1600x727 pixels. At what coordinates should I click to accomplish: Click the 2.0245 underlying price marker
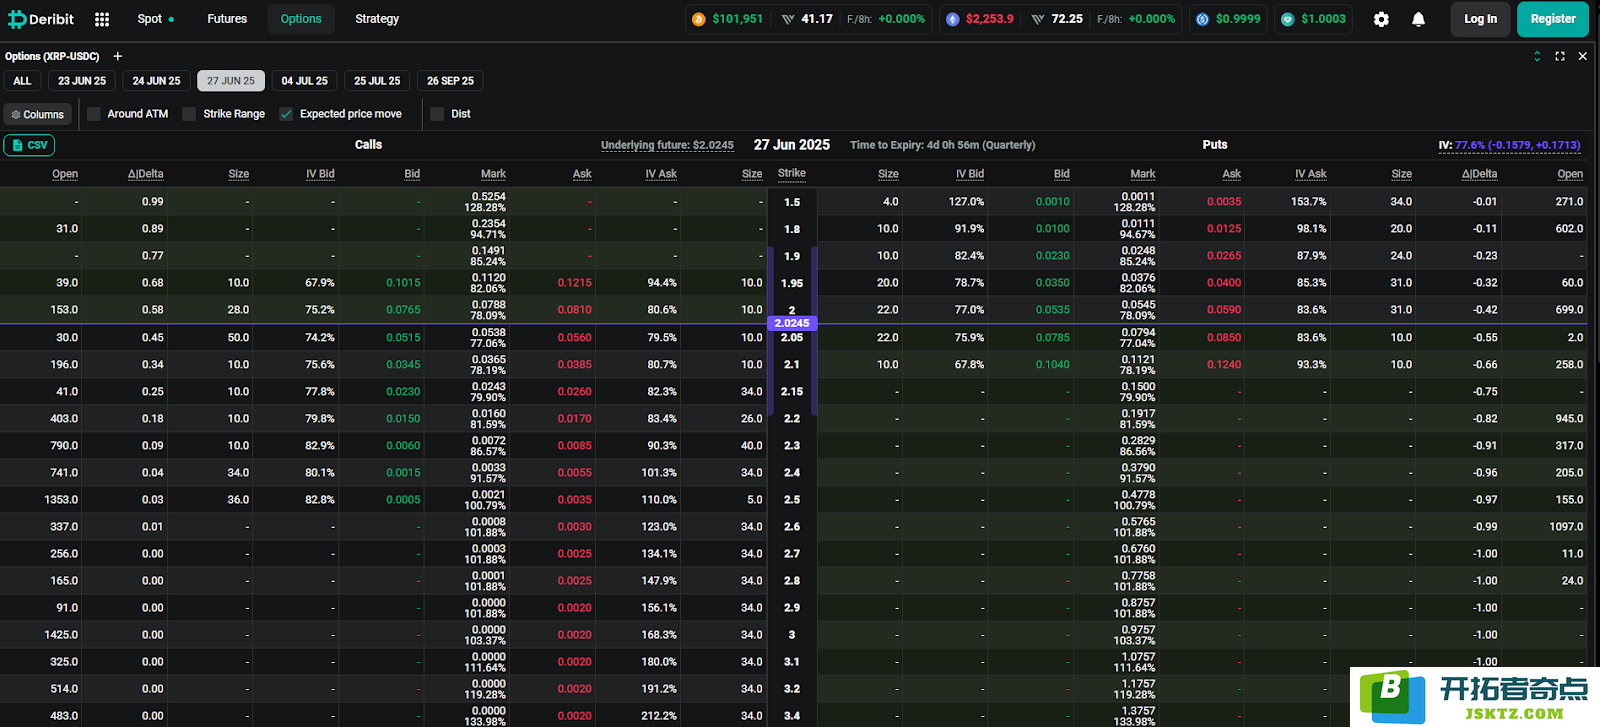(x=792, y=324)
